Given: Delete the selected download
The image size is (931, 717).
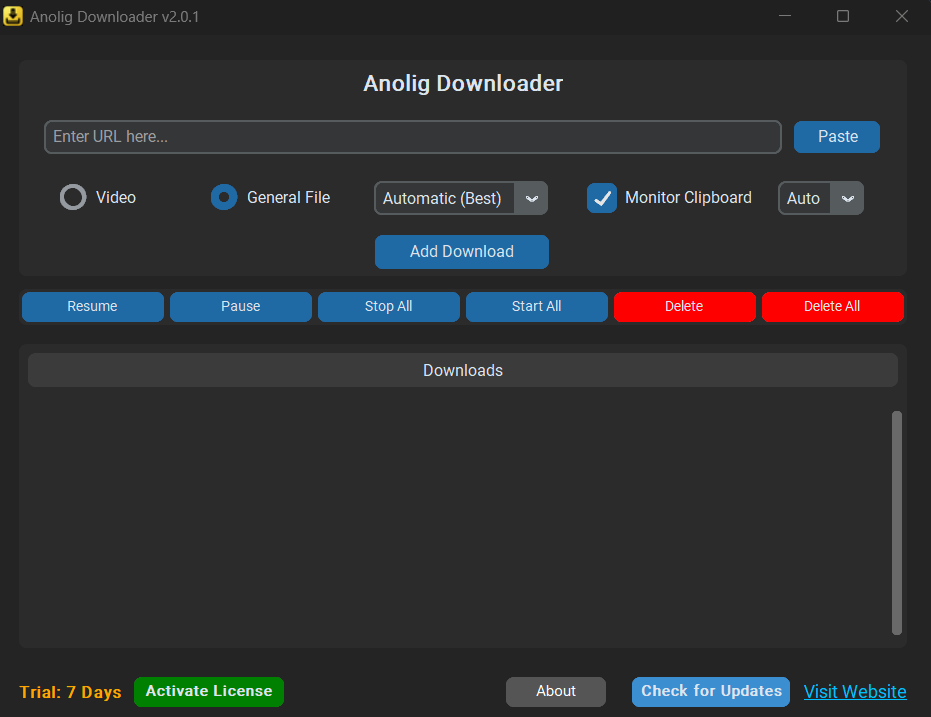Looking at the screenshot, I should [684, 307].
